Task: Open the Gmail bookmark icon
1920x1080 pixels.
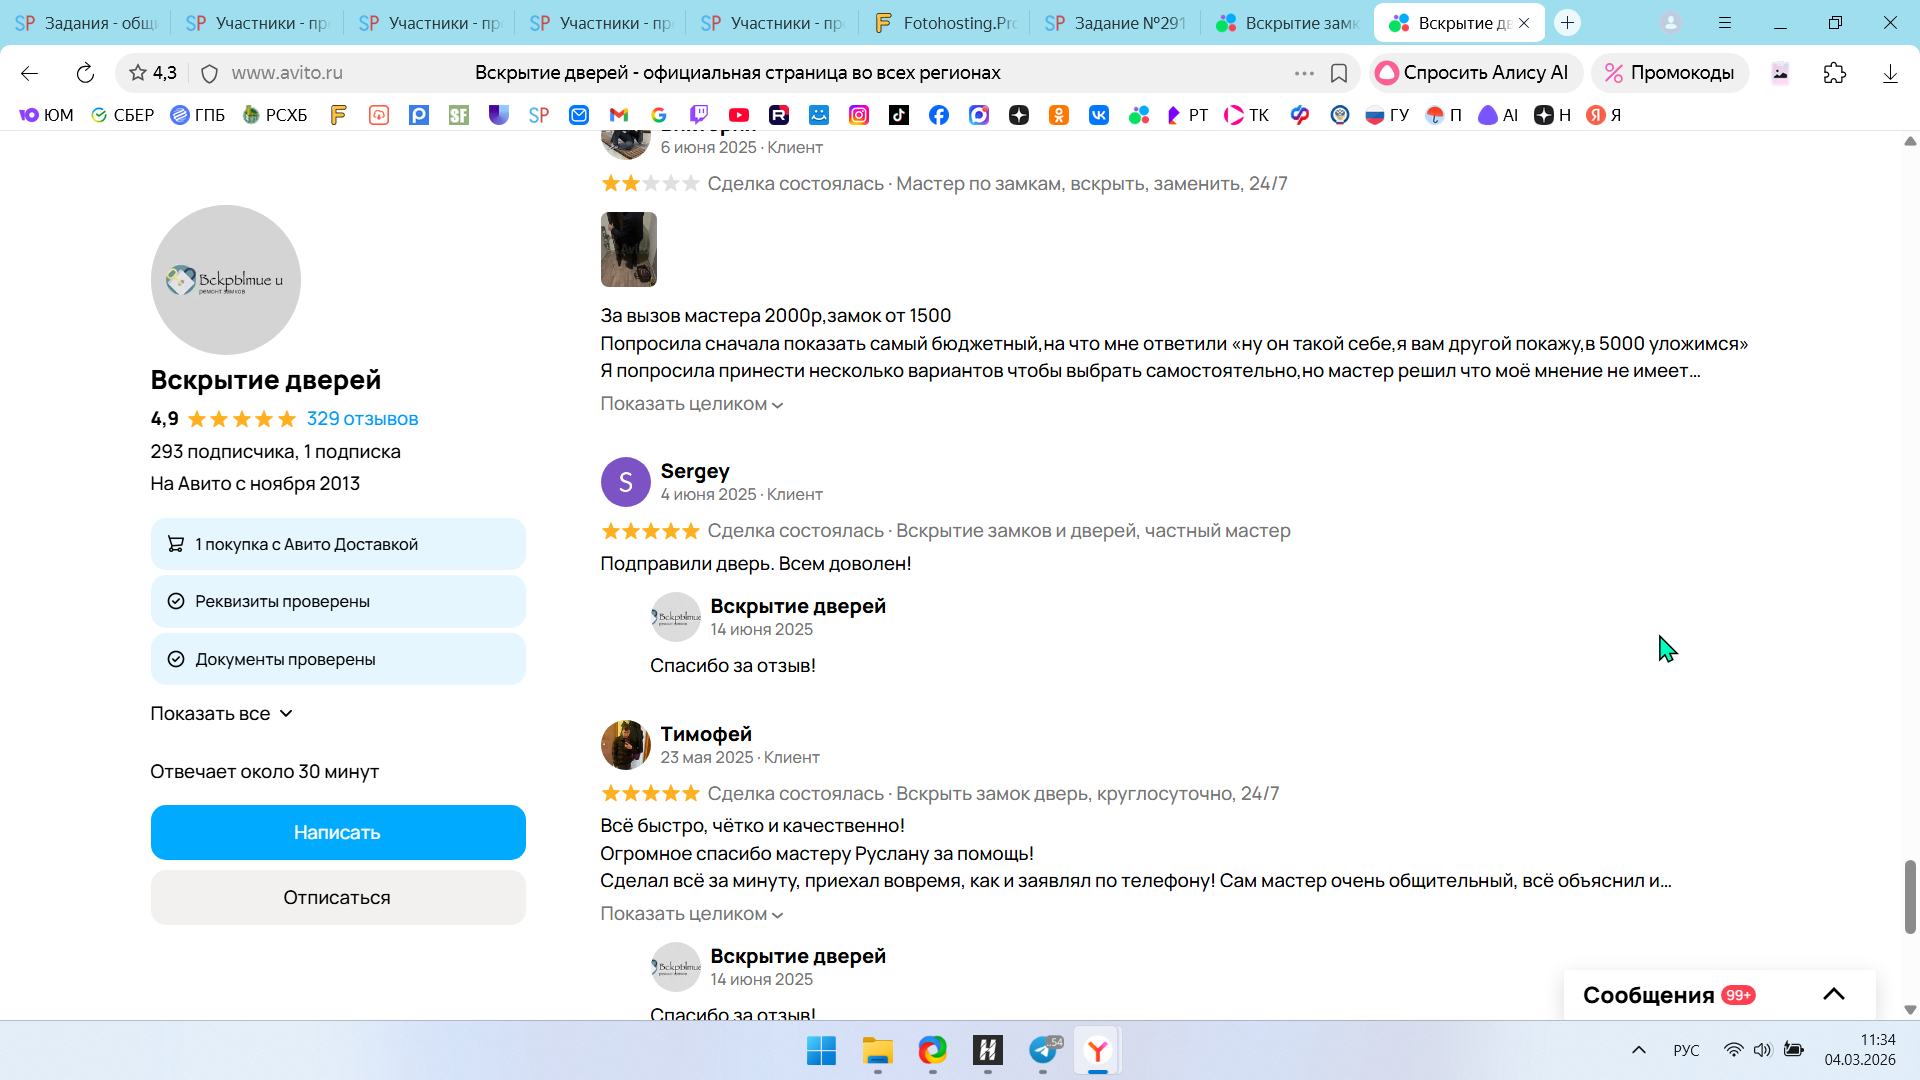Action: coord(619,115)
